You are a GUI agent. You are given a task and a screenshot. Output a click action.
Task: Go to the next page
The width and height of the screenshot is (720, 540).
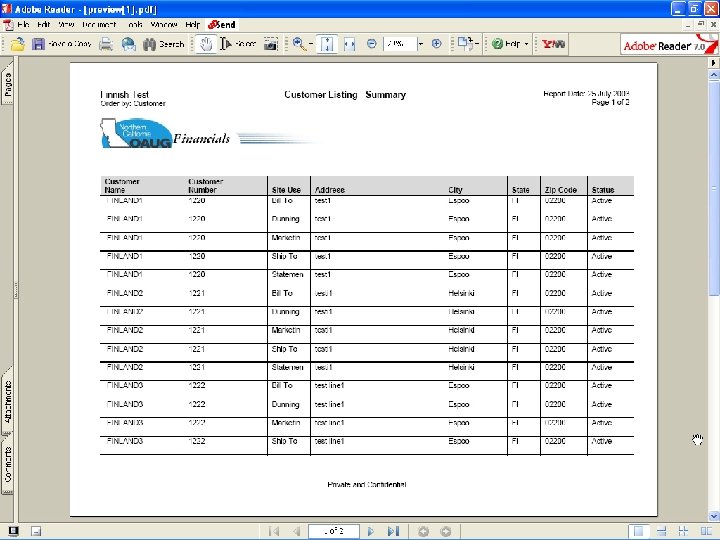tap(371, 531)
